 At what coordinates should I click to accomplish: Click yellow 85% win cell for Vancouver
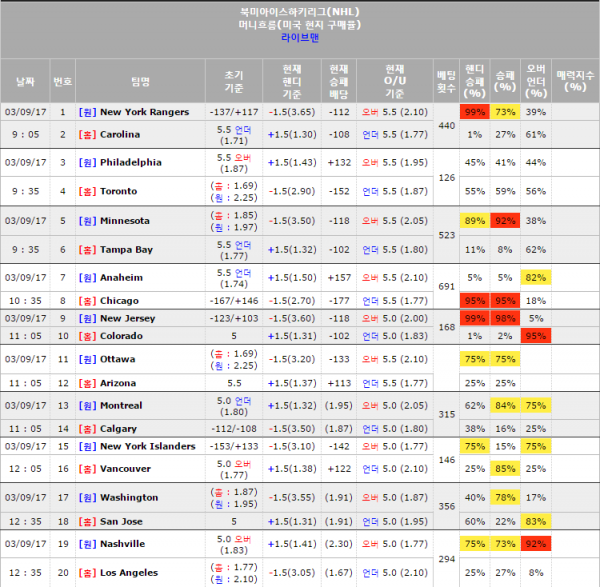pyautogui.click(x=505, y=469)
